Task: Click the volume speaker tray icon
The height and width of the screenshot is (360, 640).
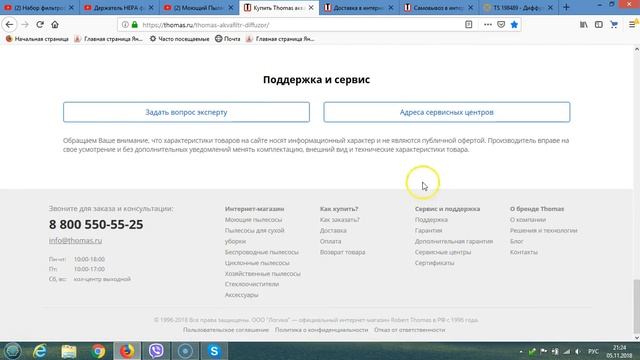Action: click(577, 351)
